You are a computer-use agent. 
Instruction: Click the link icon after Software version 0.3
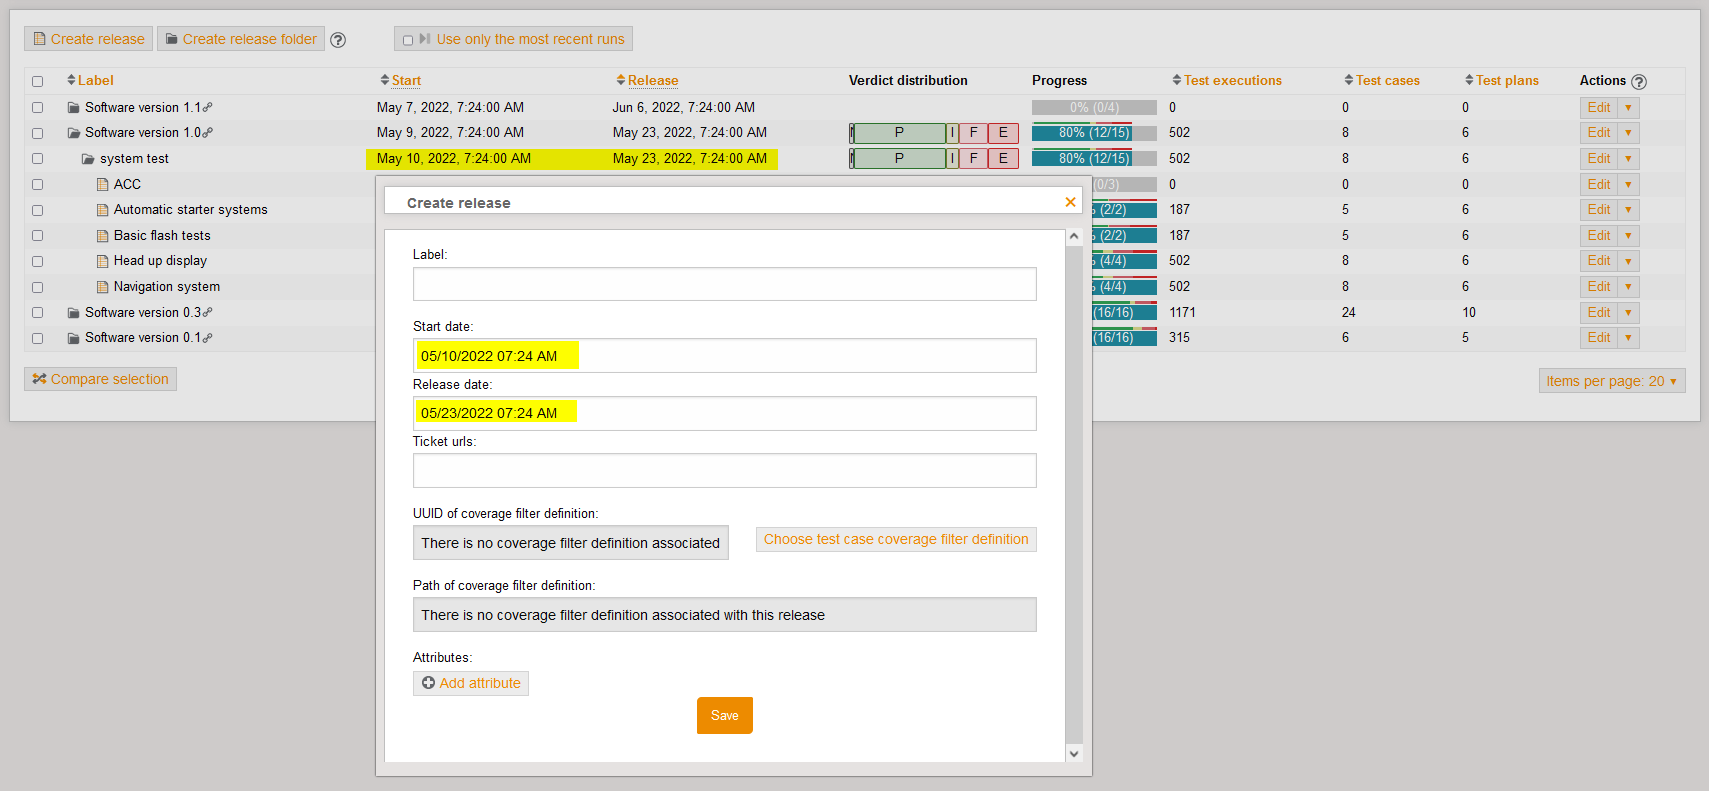pos(208,312)
